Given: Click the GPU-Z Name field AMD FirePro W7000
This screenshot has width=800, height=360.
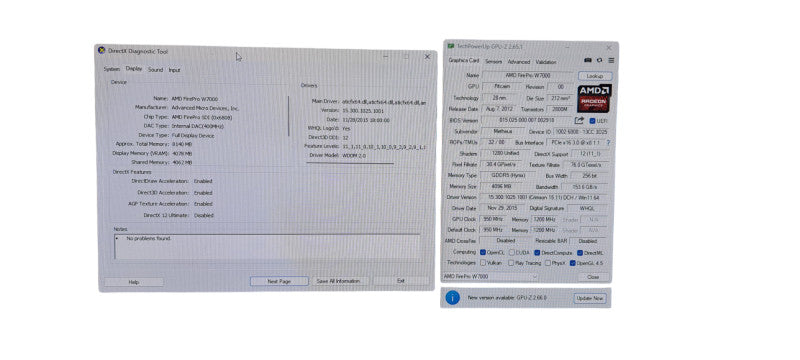Looking at the screenshot, I should [528, 75].
